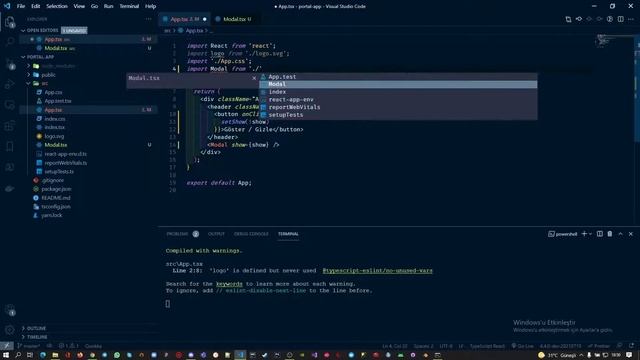Maximize the terminal panel size
Viewport: 640px width, 360px height.
click(620, 234)
